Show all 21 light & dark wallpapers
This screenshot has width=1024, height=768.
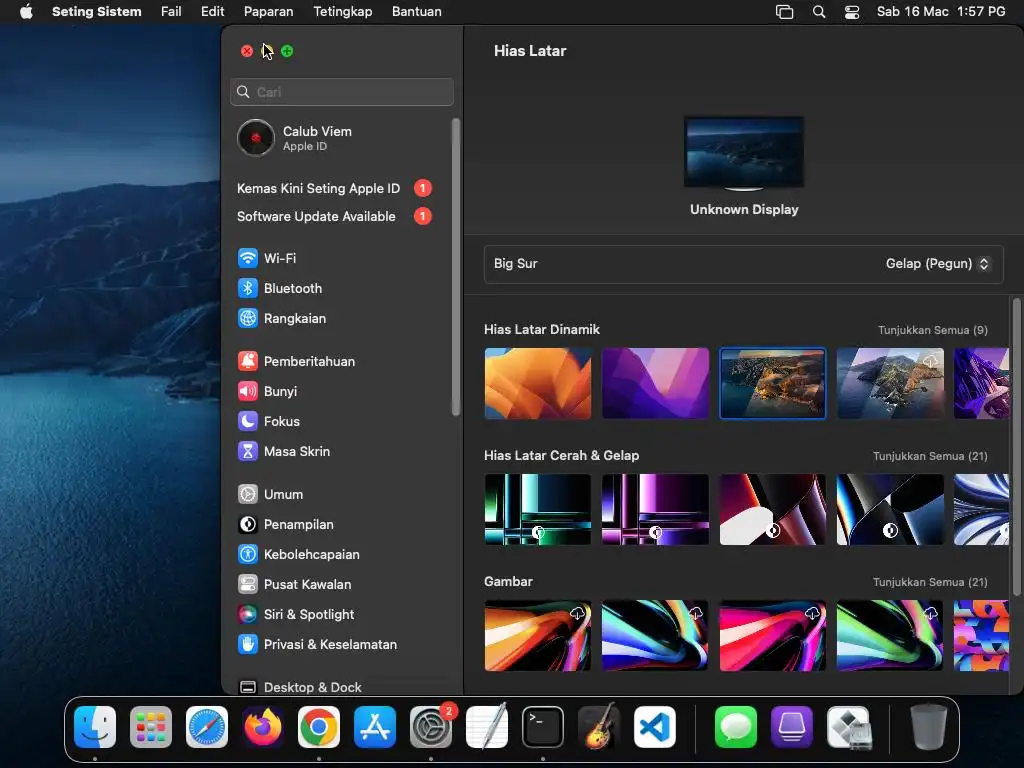(930, 456)
